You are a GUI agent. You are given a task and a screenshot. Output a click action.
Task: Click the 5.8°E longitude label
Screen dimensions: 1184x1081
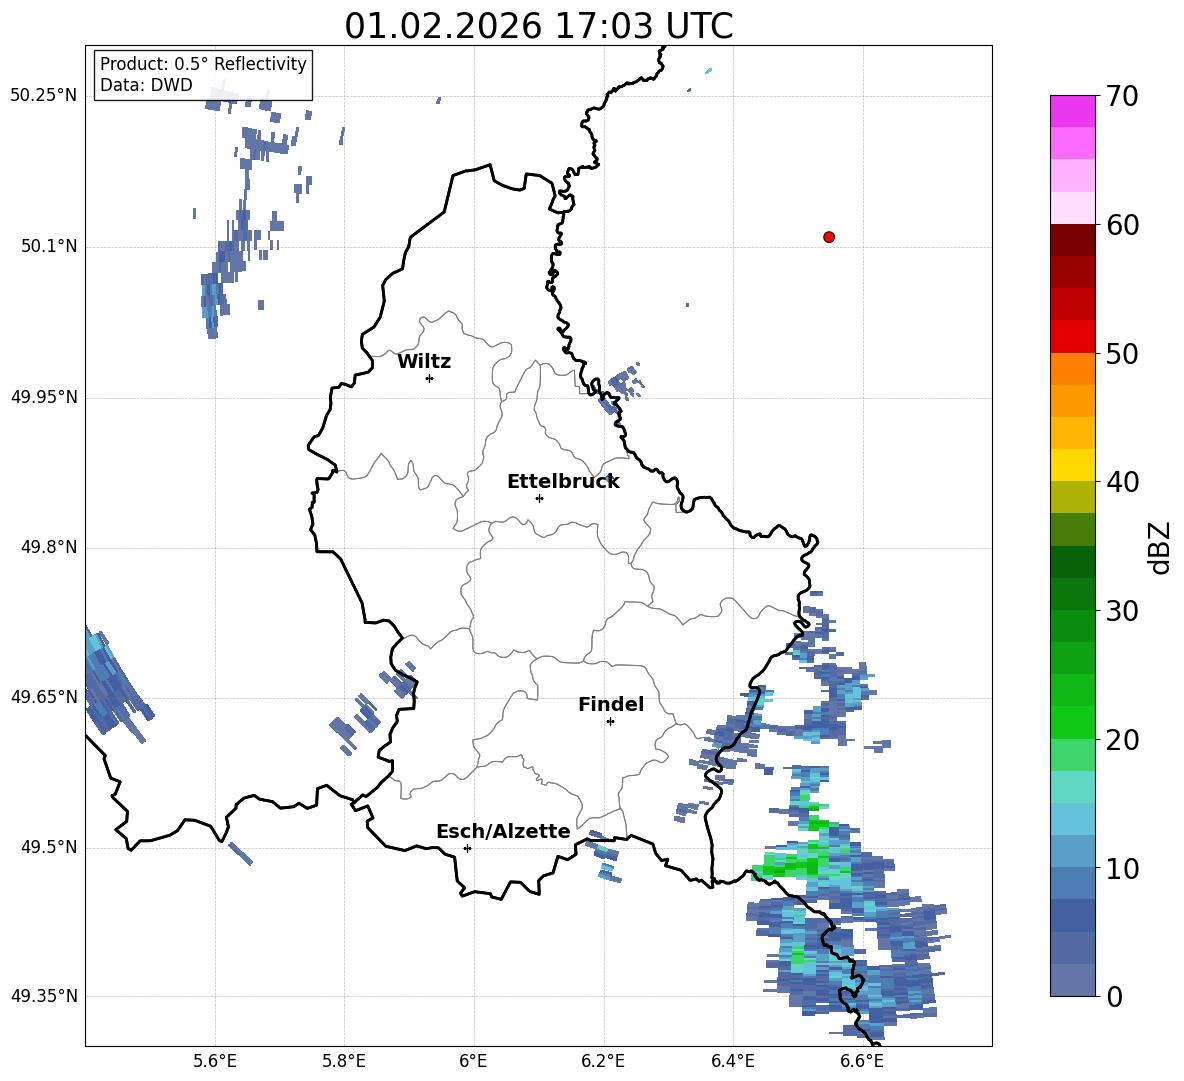pyautogui.click(x=344, y=1061)
